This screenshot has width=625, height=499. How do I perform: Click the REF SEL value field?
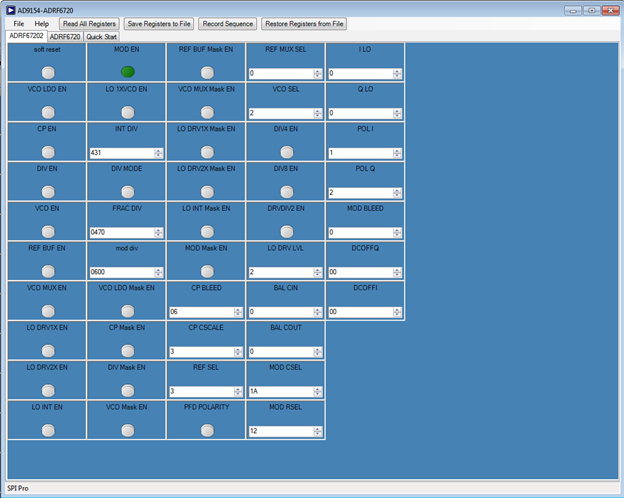[202, 391]
